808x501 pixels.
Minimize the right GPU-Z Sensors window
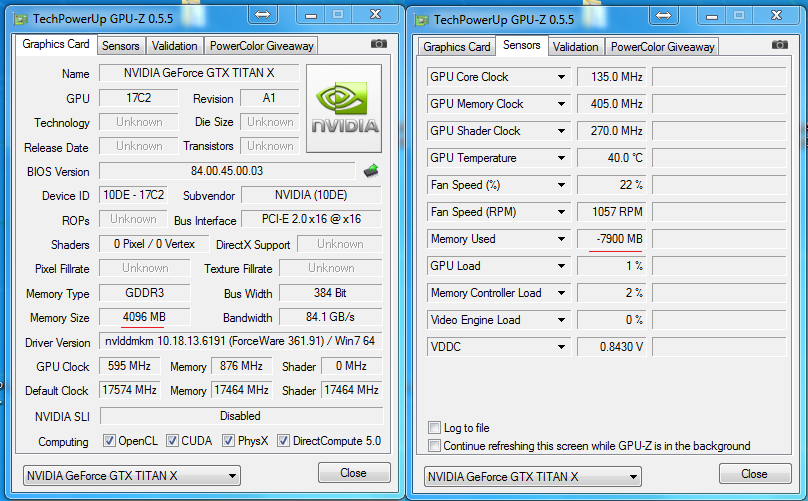point(712,16)
